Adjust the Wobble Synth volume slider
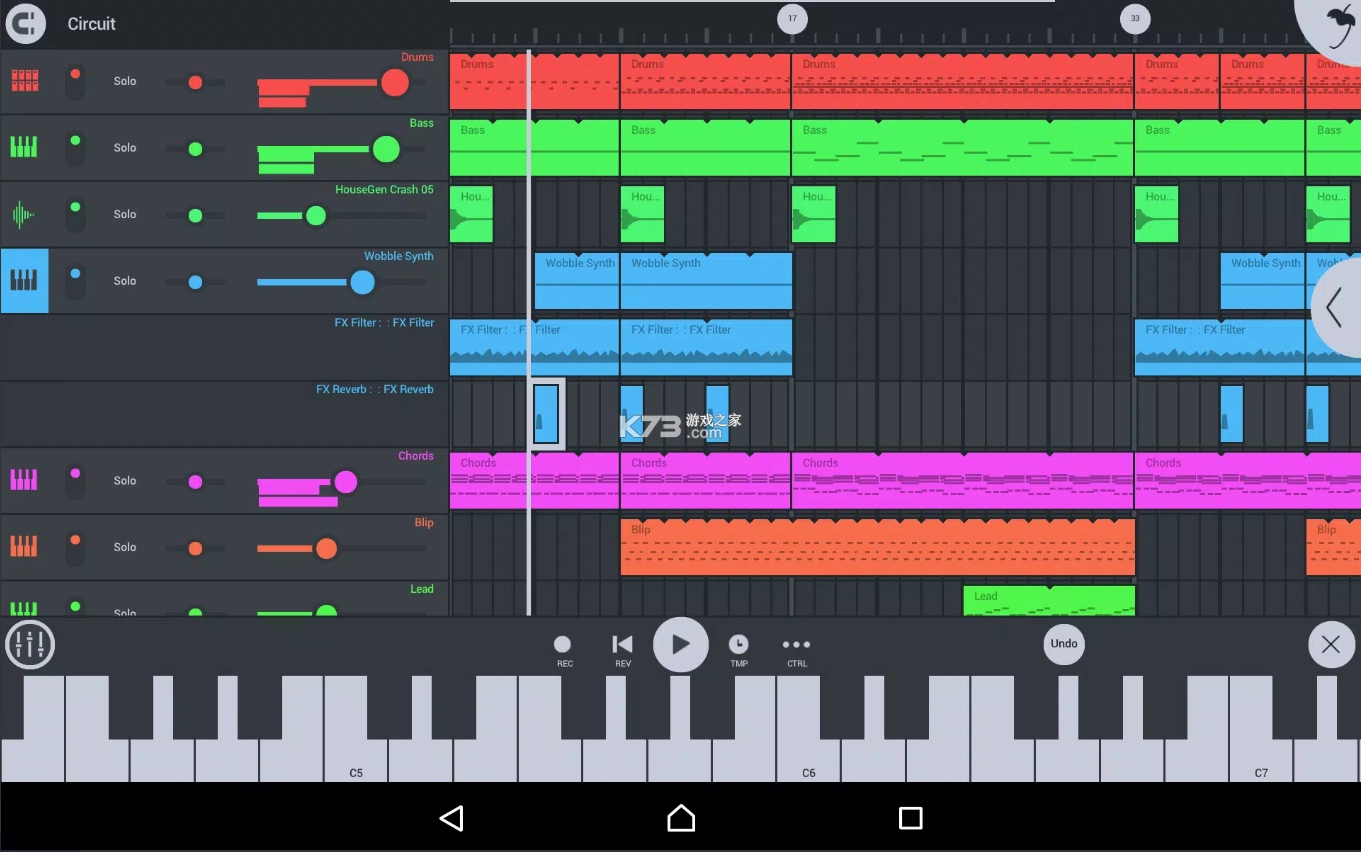 (362, 283)
